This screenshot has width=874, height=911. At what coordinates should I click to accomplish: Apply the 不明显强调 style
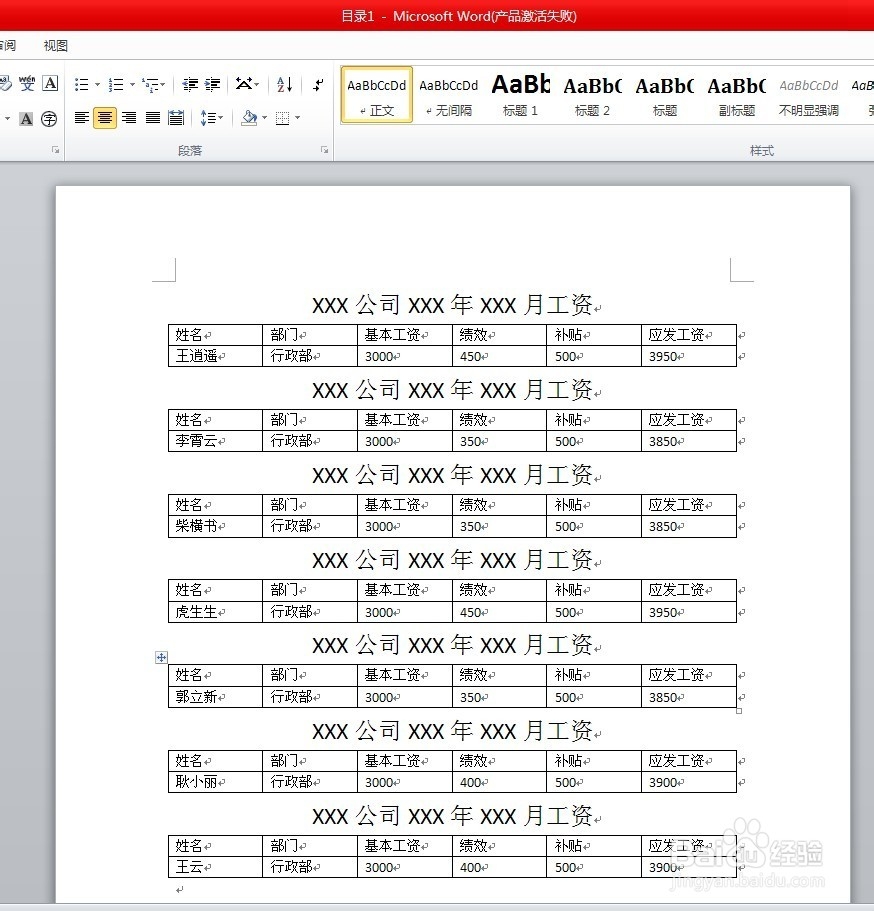click(x=808, y=95)
